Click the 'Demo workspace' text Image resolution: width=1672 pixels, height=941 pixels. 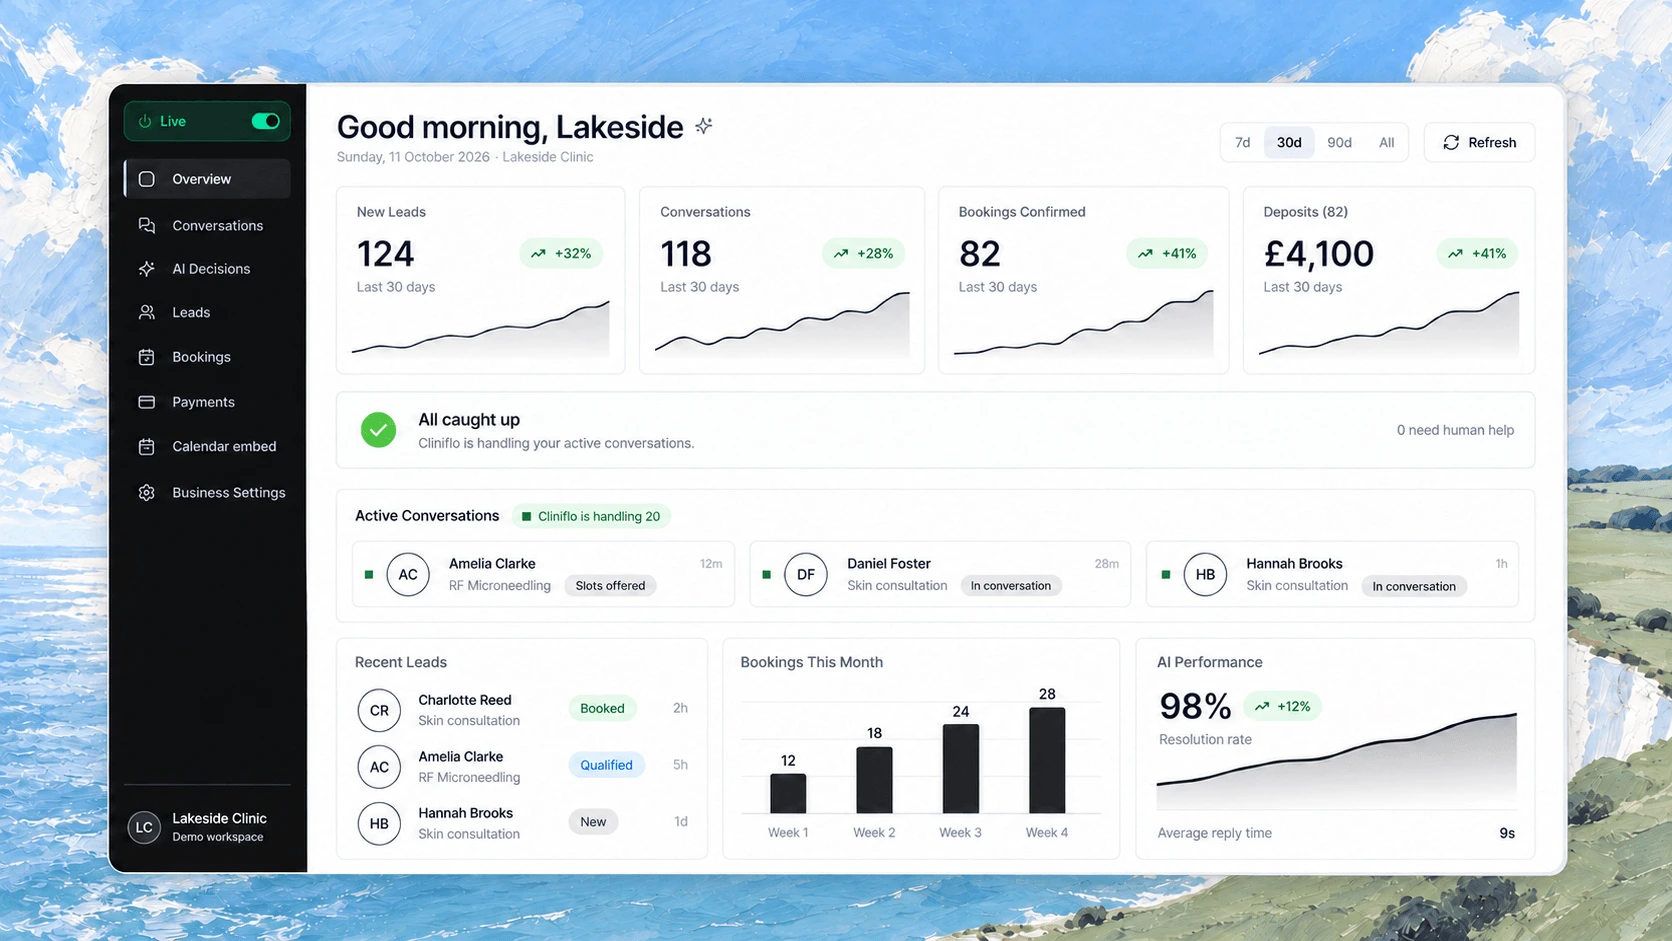pos(217,837)
